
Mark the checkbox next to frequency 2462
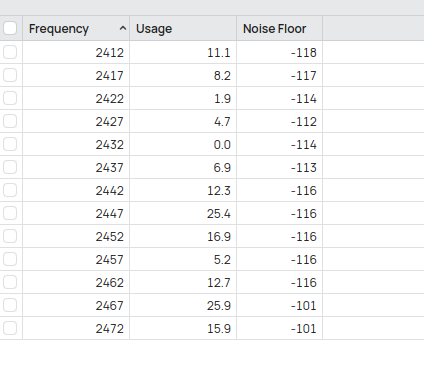[10, 282]
